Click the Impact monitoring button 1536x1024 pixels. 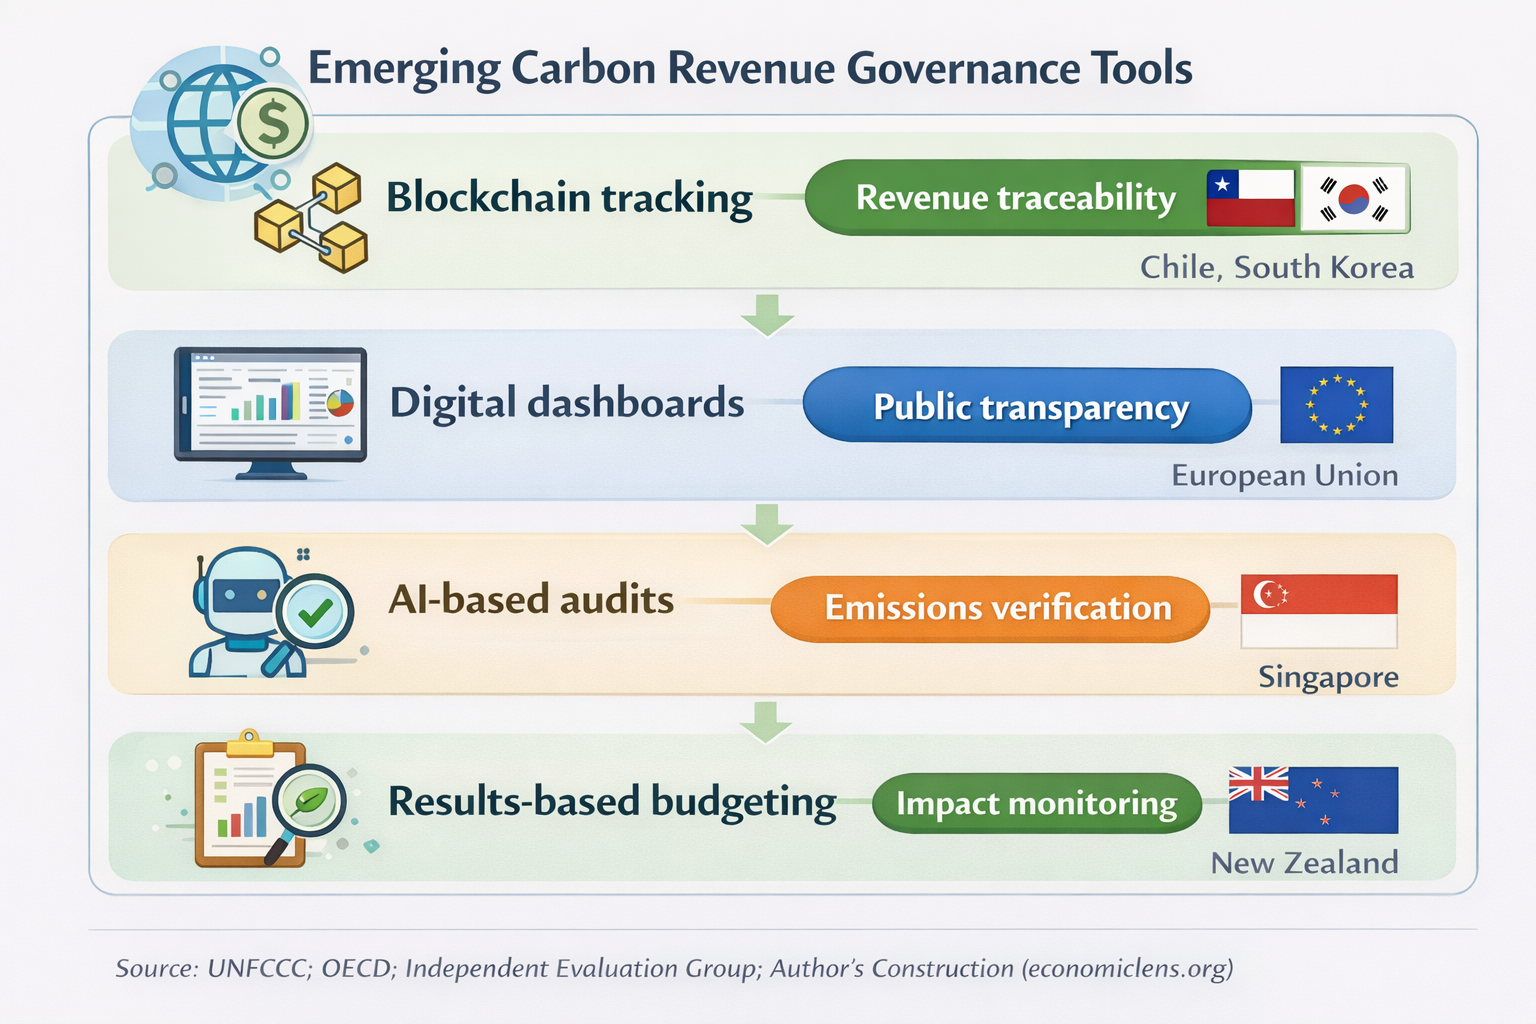1036,803
